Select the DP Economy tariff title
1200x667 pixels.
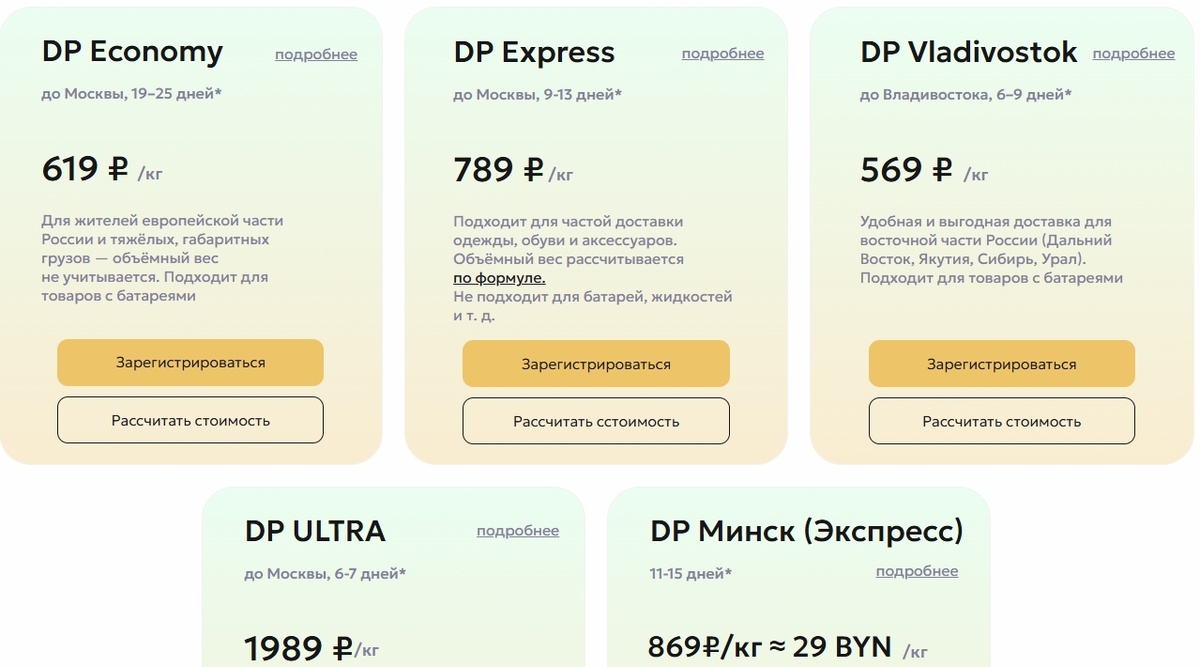[x=132, y=52]
